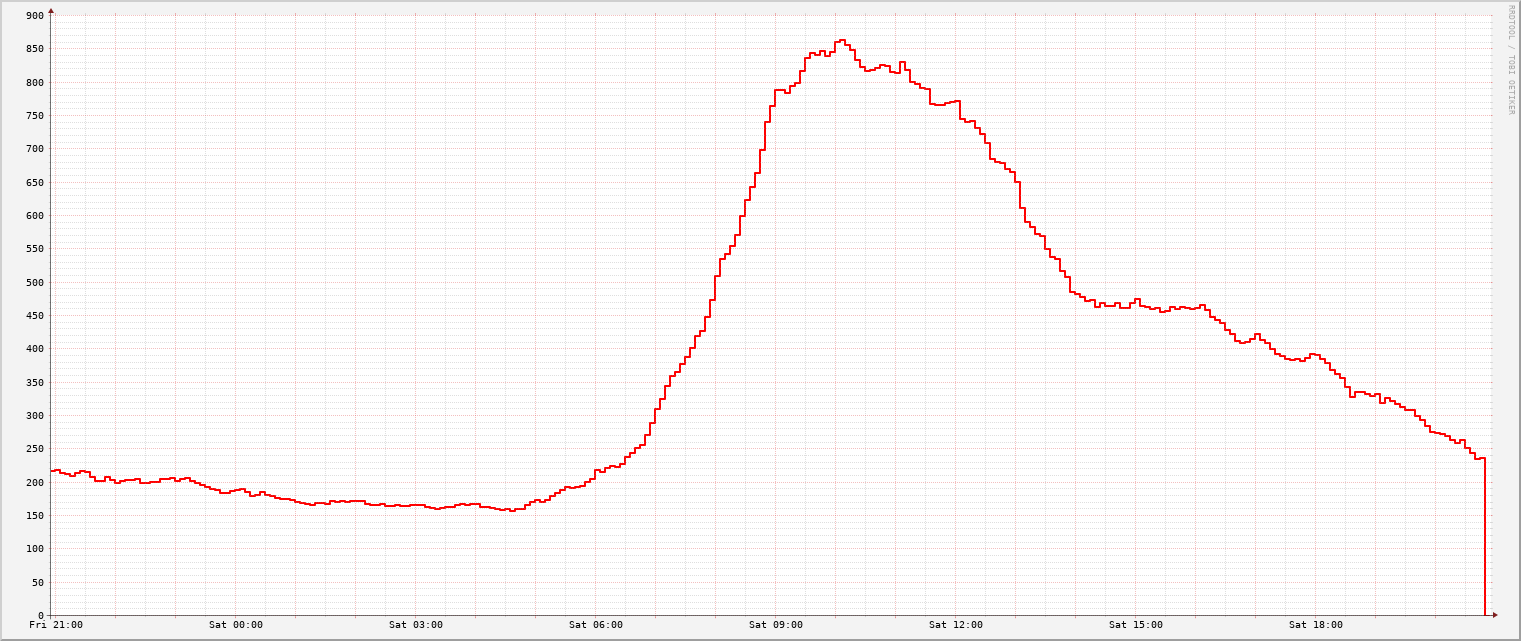Click the Sat 18:00 timestamp label

(1316, 624)
